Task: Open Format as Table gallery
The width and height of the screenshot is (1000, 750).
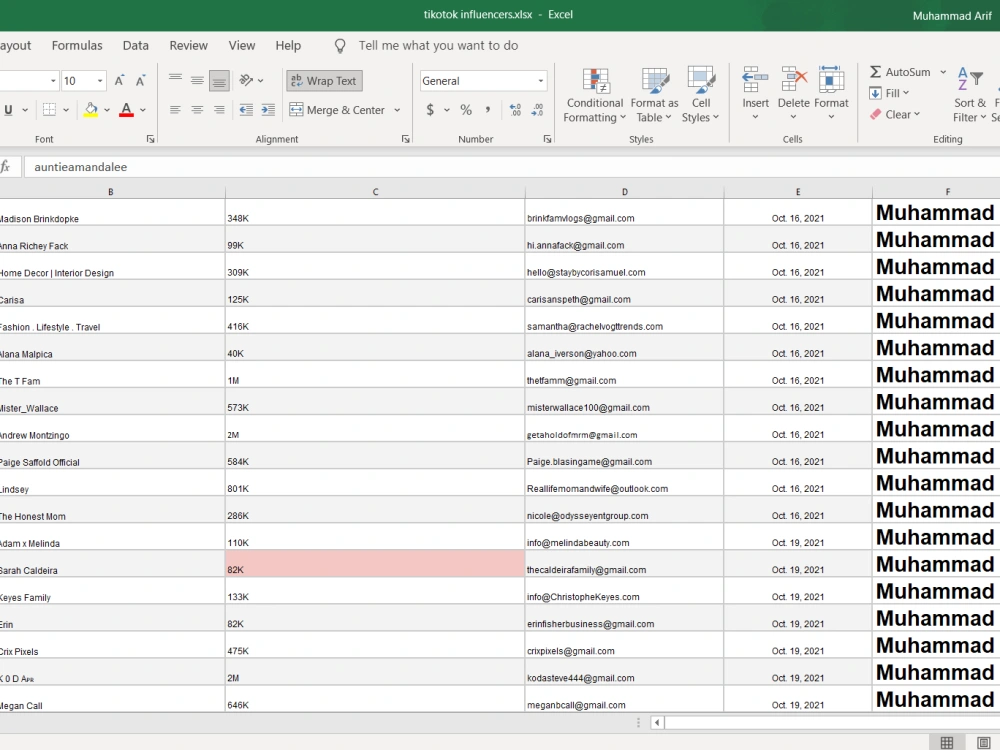Action: click(x=654, y=96)
